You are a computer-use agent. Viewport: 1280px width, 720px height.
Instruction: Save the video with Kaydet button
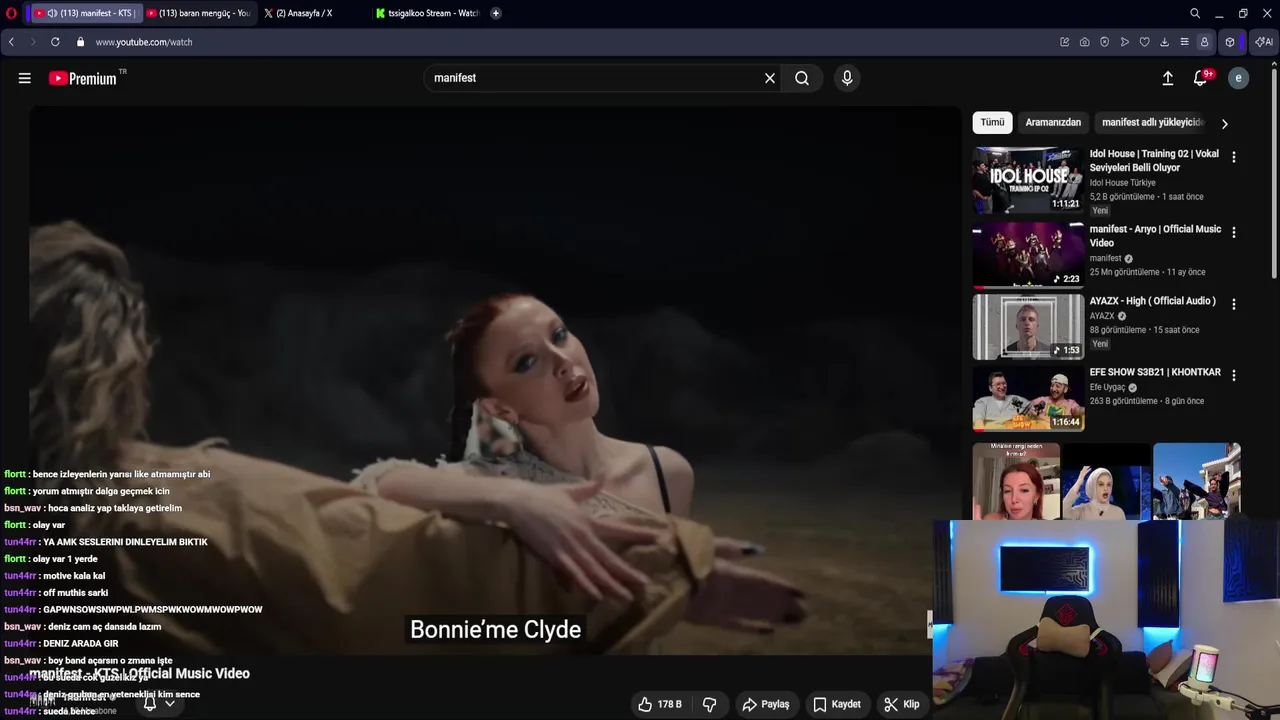point(837,704)
